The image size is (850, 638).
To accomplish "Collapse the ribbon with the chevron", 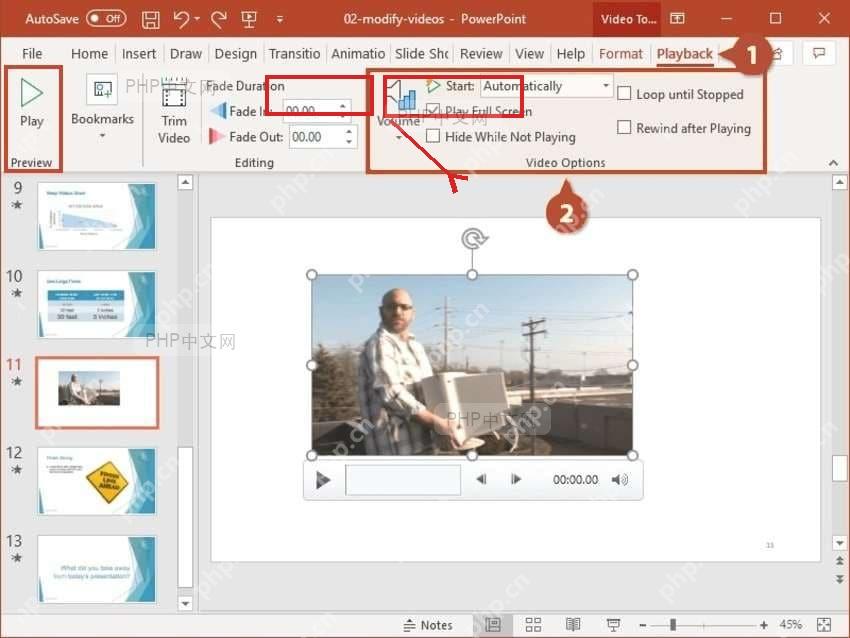I will tap(833, 163).
